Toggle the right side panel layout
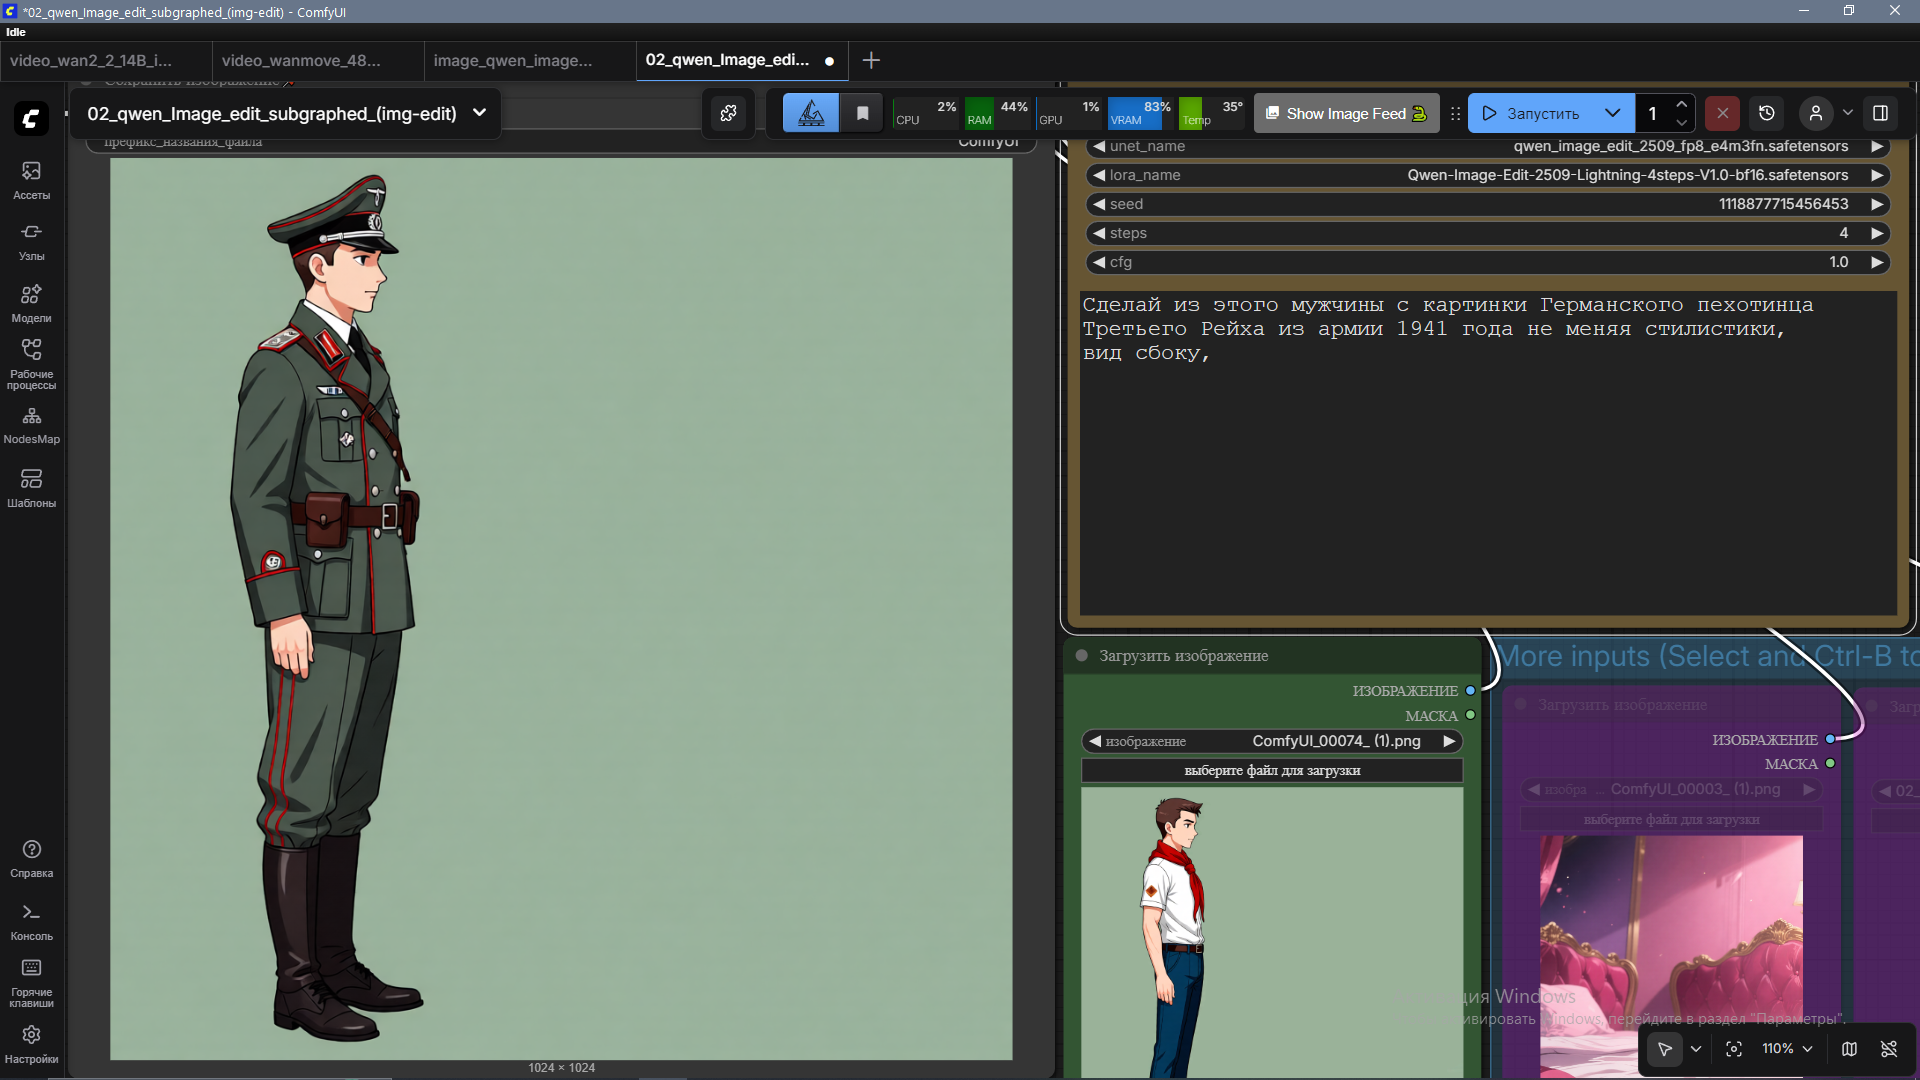 click(x=1880, y=113)
